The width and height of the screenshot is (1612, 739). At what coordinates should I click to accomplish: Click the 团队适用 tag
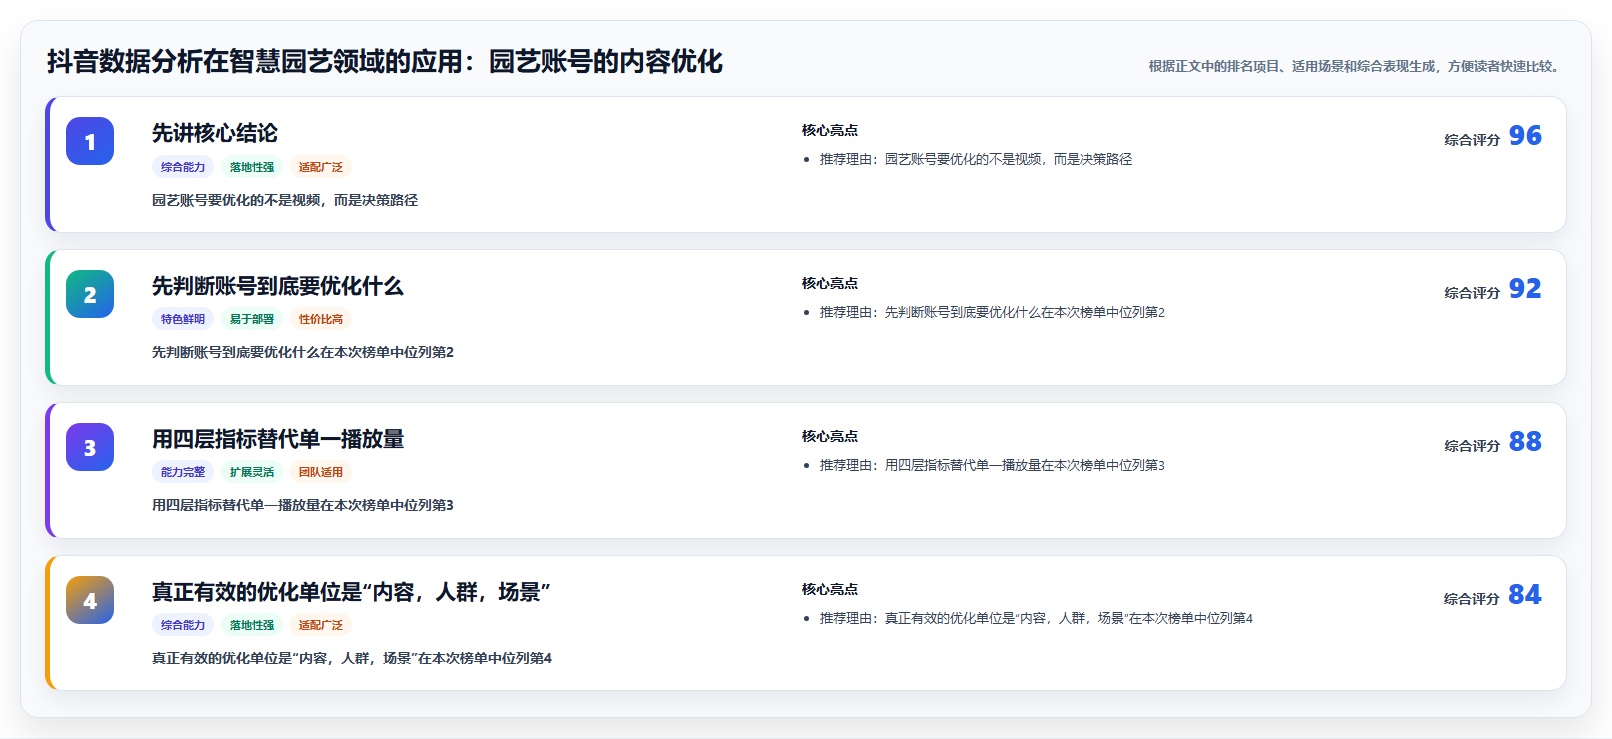coord(321,472)
